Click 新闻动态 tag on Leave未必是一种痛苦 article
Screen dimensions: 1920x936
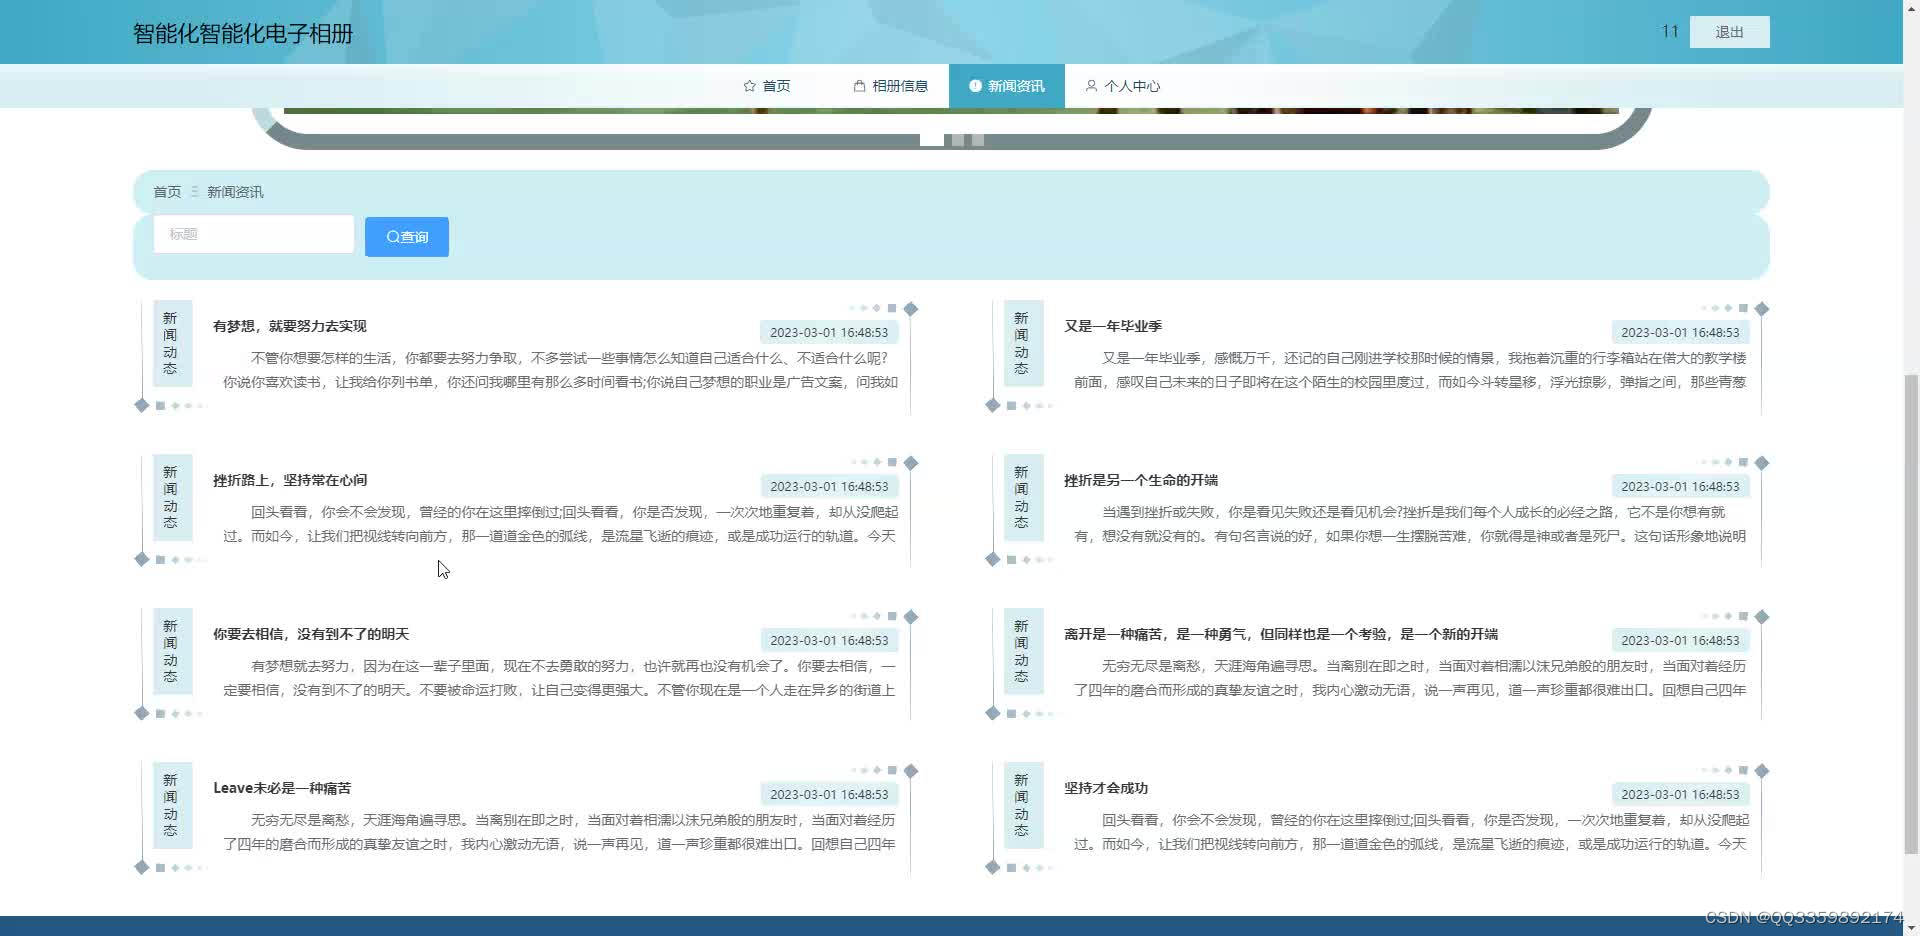(171, 805)
